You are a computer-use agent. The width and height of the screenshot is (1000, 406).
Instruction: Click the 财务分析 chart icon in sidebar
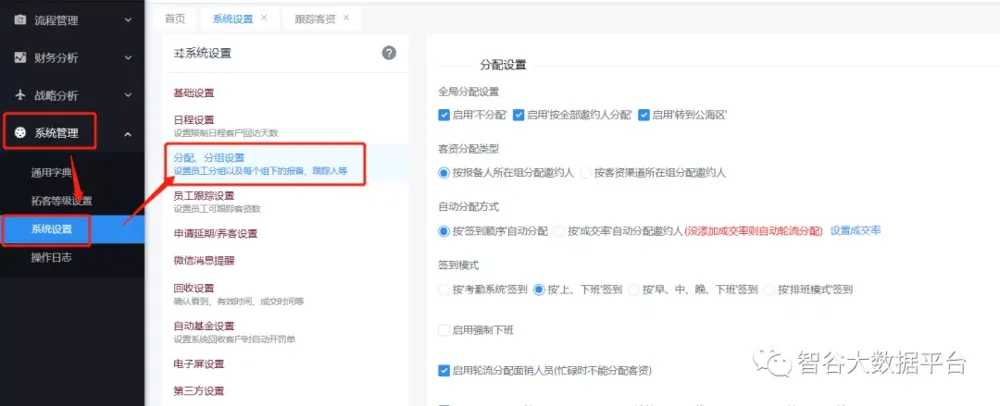pos(20,57)
